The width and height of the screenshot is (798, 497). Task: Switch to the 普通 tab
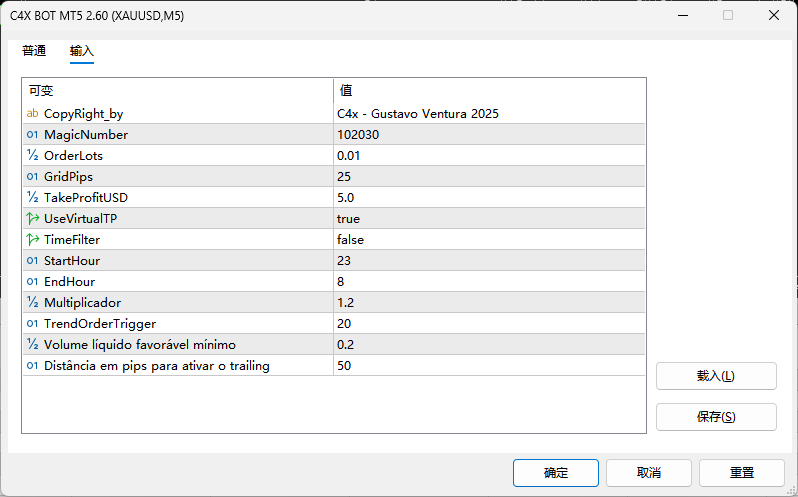point(34,51)
